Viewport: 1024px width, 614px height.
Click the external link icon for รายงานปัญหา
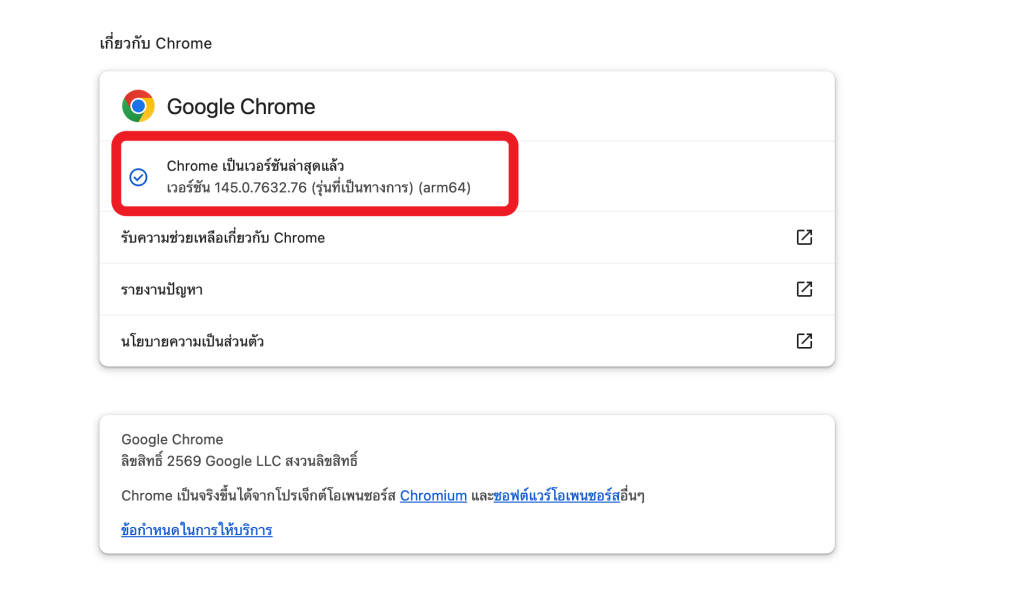(804, 289)
